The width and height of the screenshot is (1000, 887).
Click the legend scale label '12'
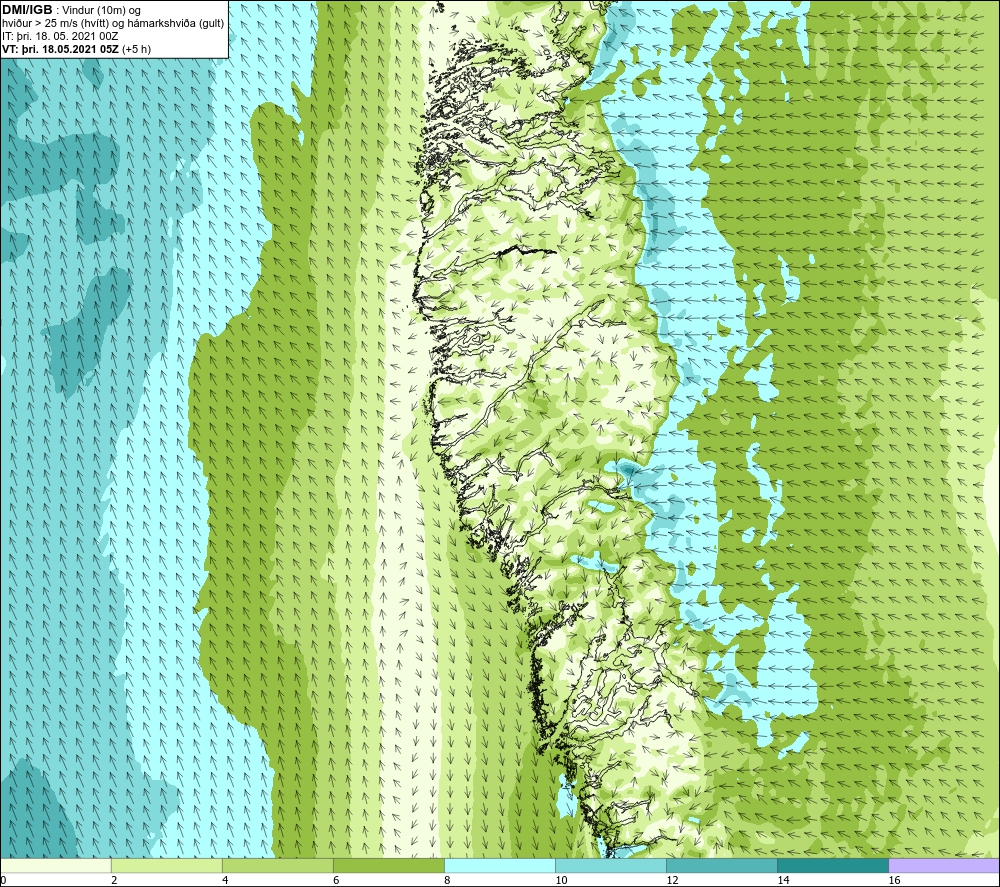click(672, 881)
